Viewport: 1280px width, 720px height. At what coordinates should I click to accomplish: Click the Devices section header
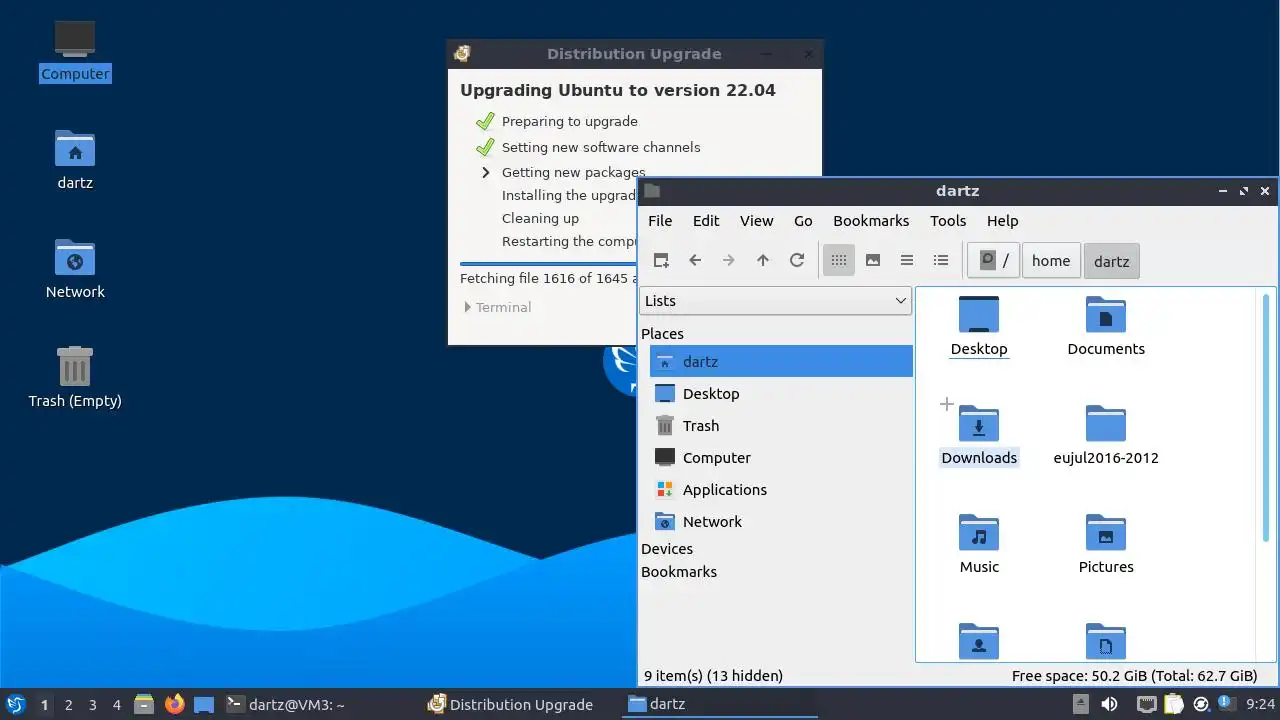click(x=667, y=549)
